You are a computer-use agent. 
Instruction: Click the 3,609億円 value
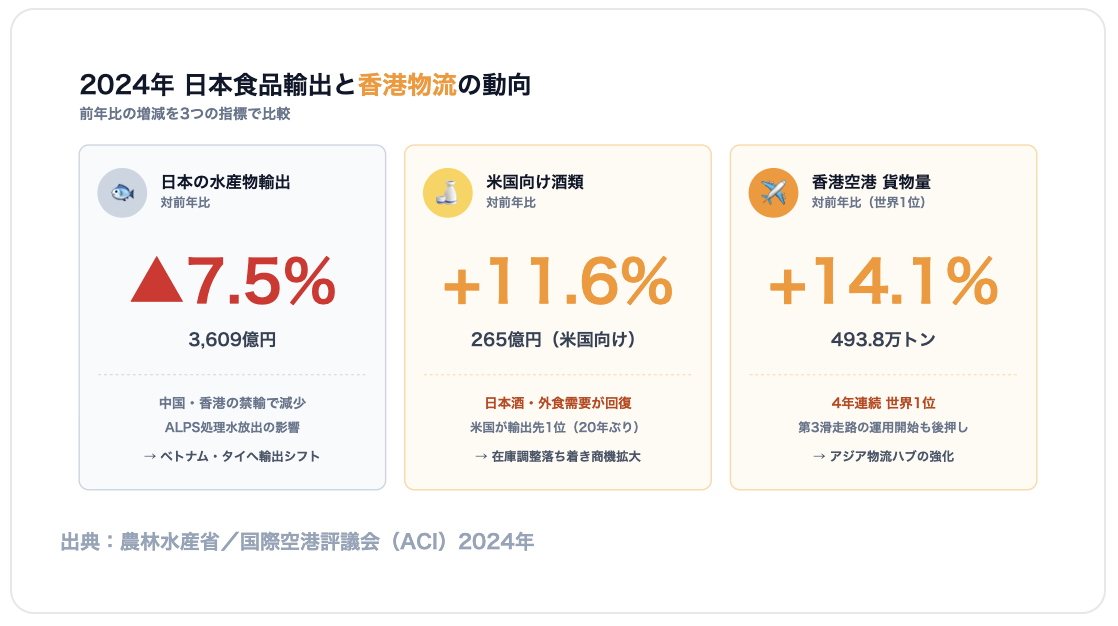pos(232,339)
